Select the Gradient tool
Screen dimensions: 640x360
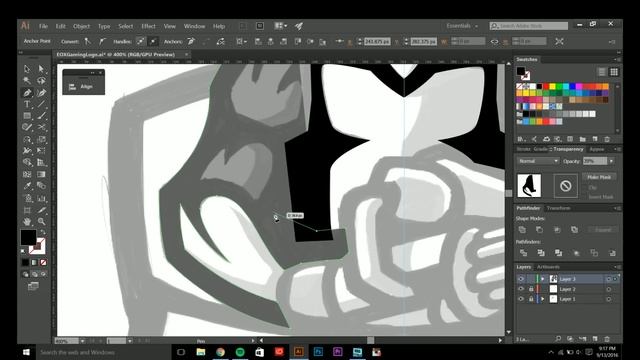pos(41,174)
